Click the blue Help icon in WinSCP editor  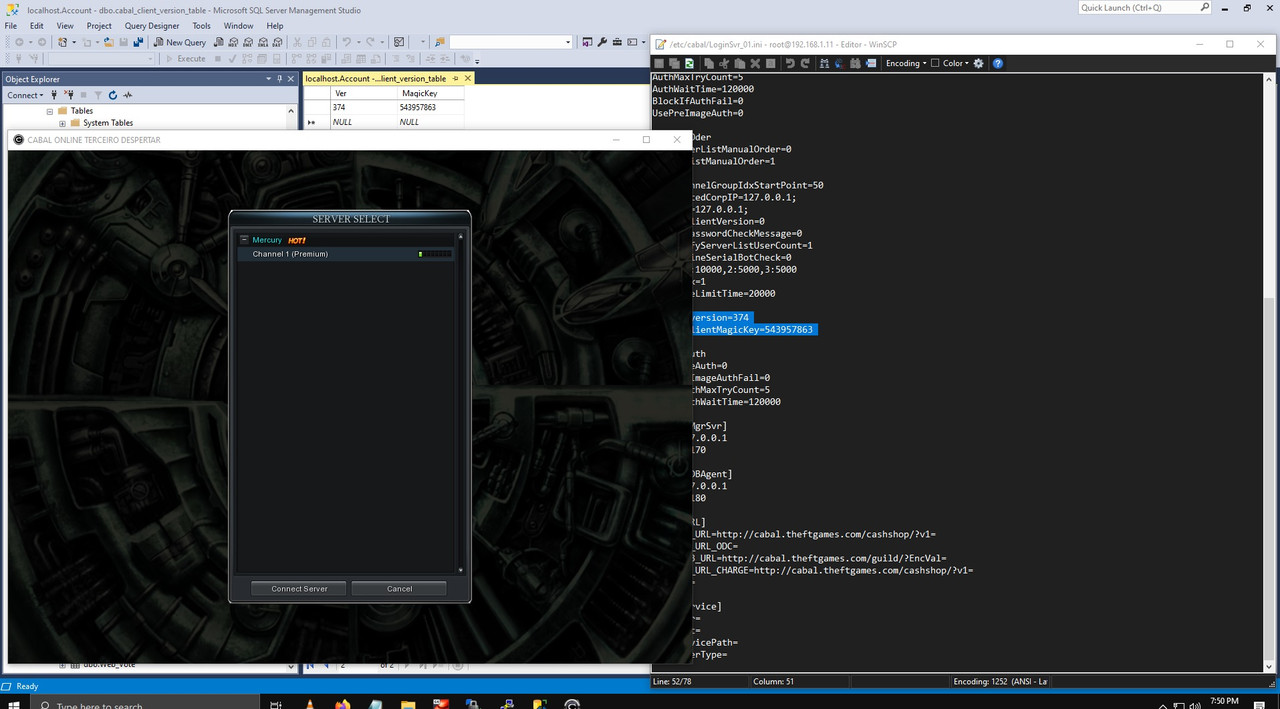pos(998,63)
